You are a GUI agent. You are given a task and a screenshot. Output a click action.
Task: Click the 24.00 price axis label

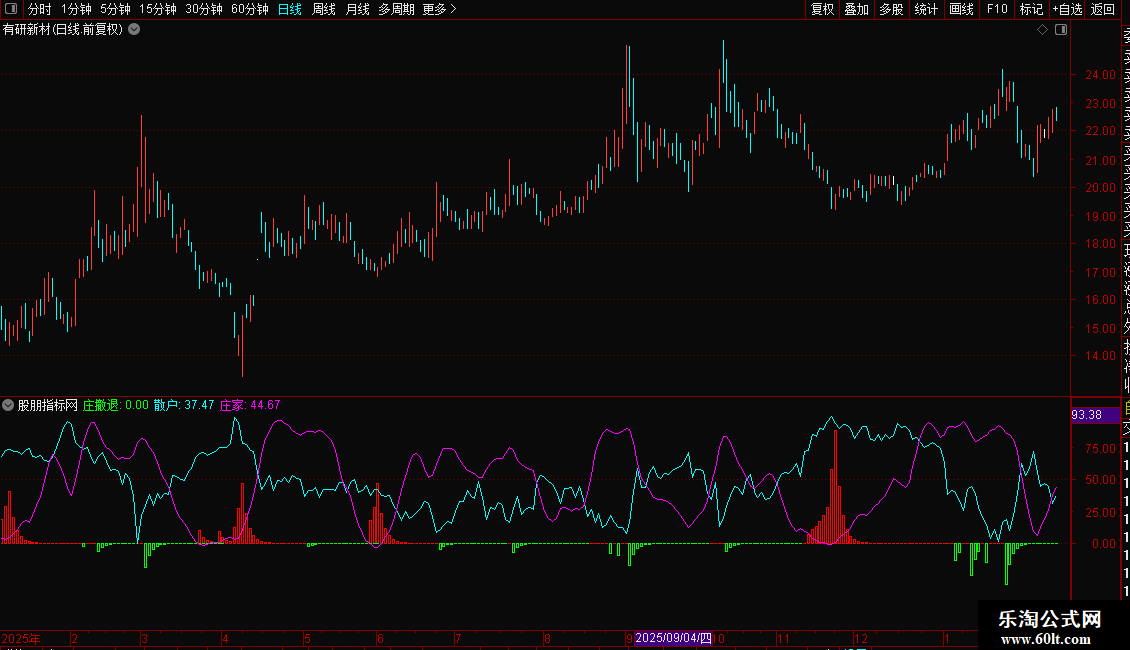click(1100, 75)
